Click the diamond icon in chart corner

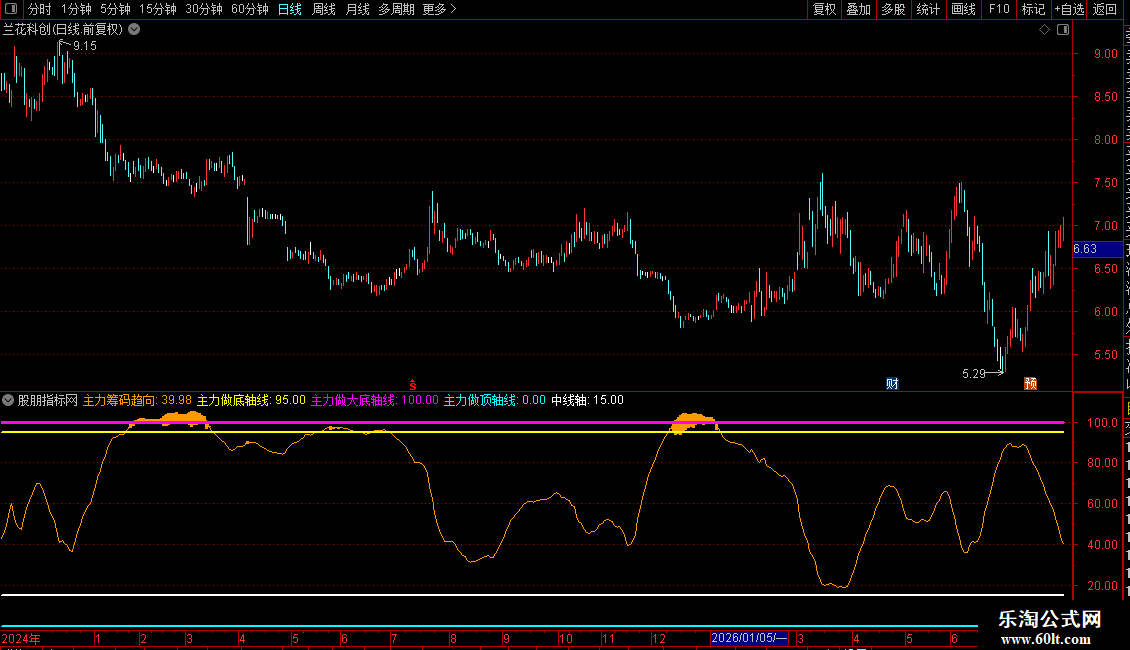coord(1044,30)
